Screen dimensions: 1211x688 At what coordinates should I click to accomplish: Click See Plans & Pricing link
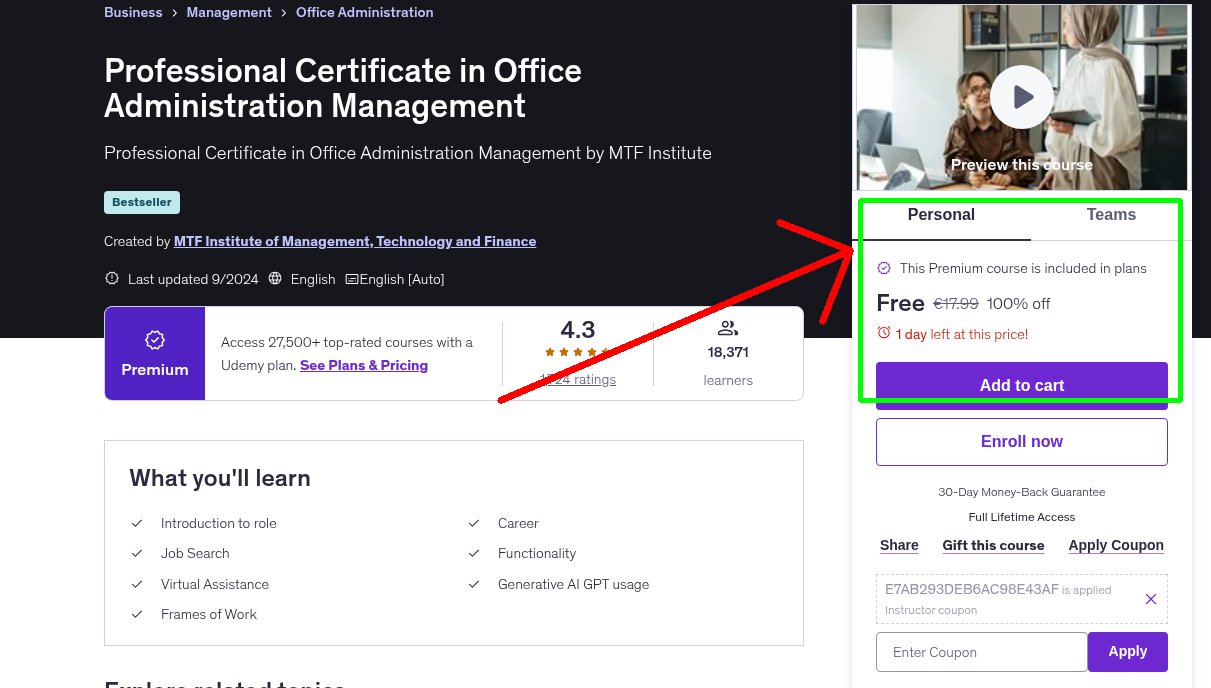[x=363, y=365]
